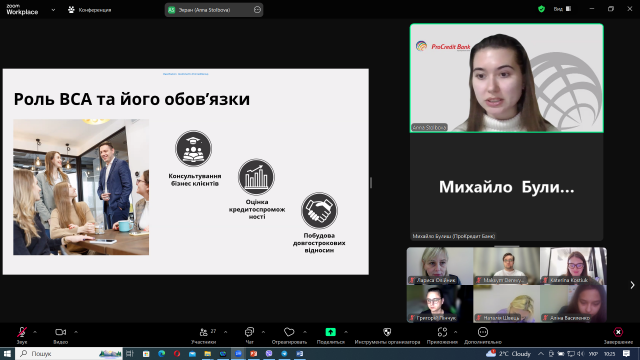This screenshot has height=360, width=640.
Task: Click the divider handle between slide and videos
Action: pyautogui.click(x=371, y=183)
